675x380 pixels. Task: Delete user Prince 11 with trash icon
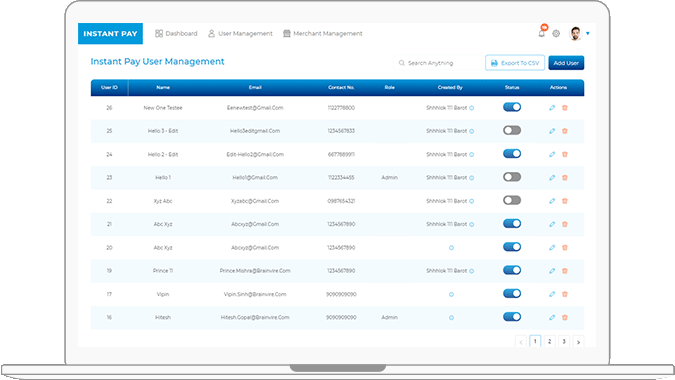565,271
